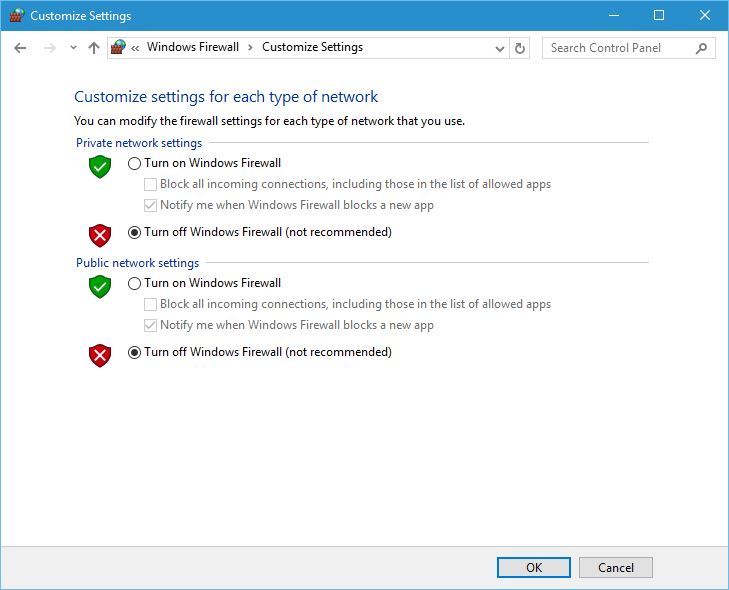Viewport: 729px width, 590px height.
Task: Click the Cancel button
Action: (616, 568)
